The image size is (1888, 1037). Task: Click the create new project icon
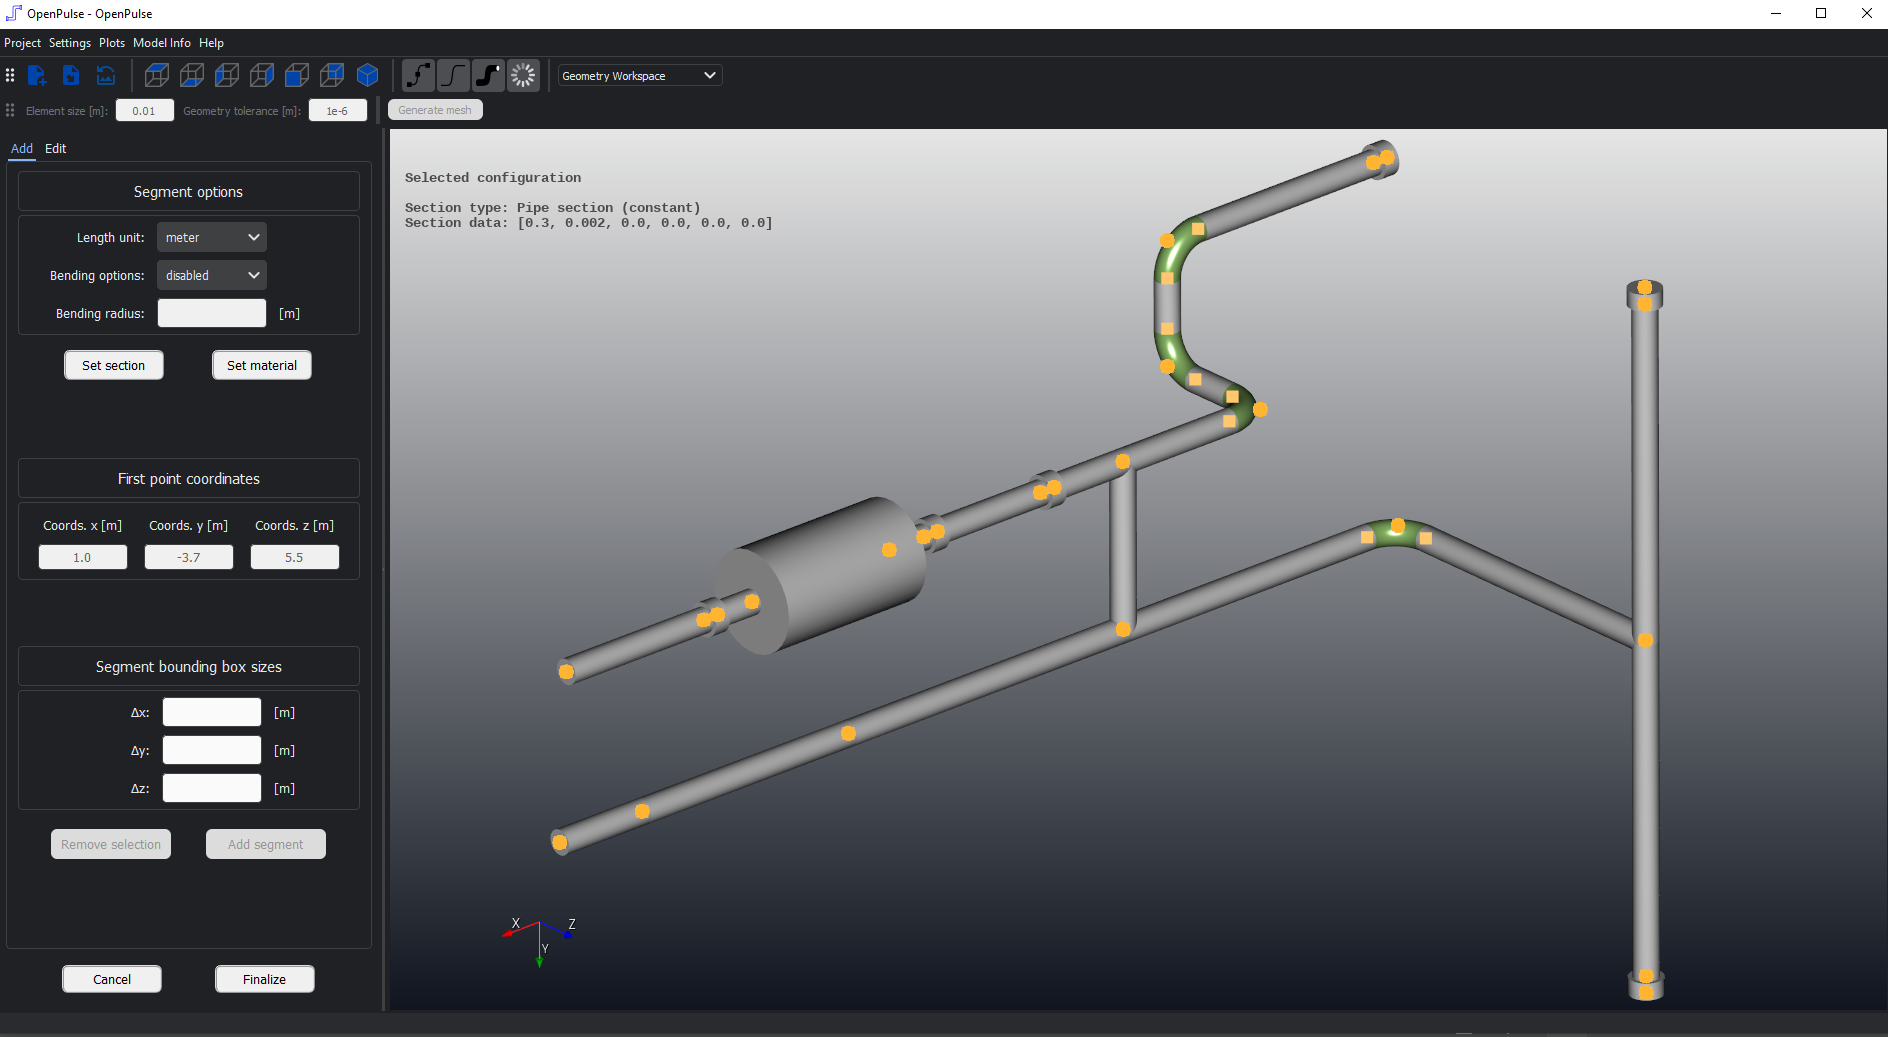coord(37,75)
